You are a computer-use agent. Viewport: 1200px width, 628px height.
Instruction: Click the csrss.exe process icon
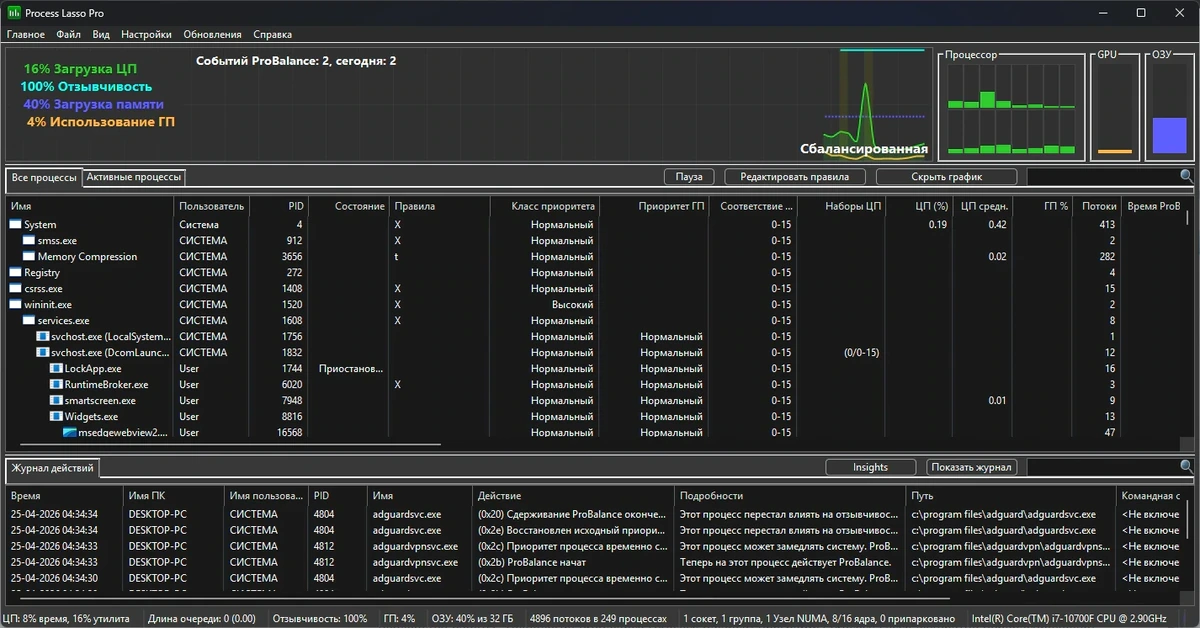coord(15,289)
